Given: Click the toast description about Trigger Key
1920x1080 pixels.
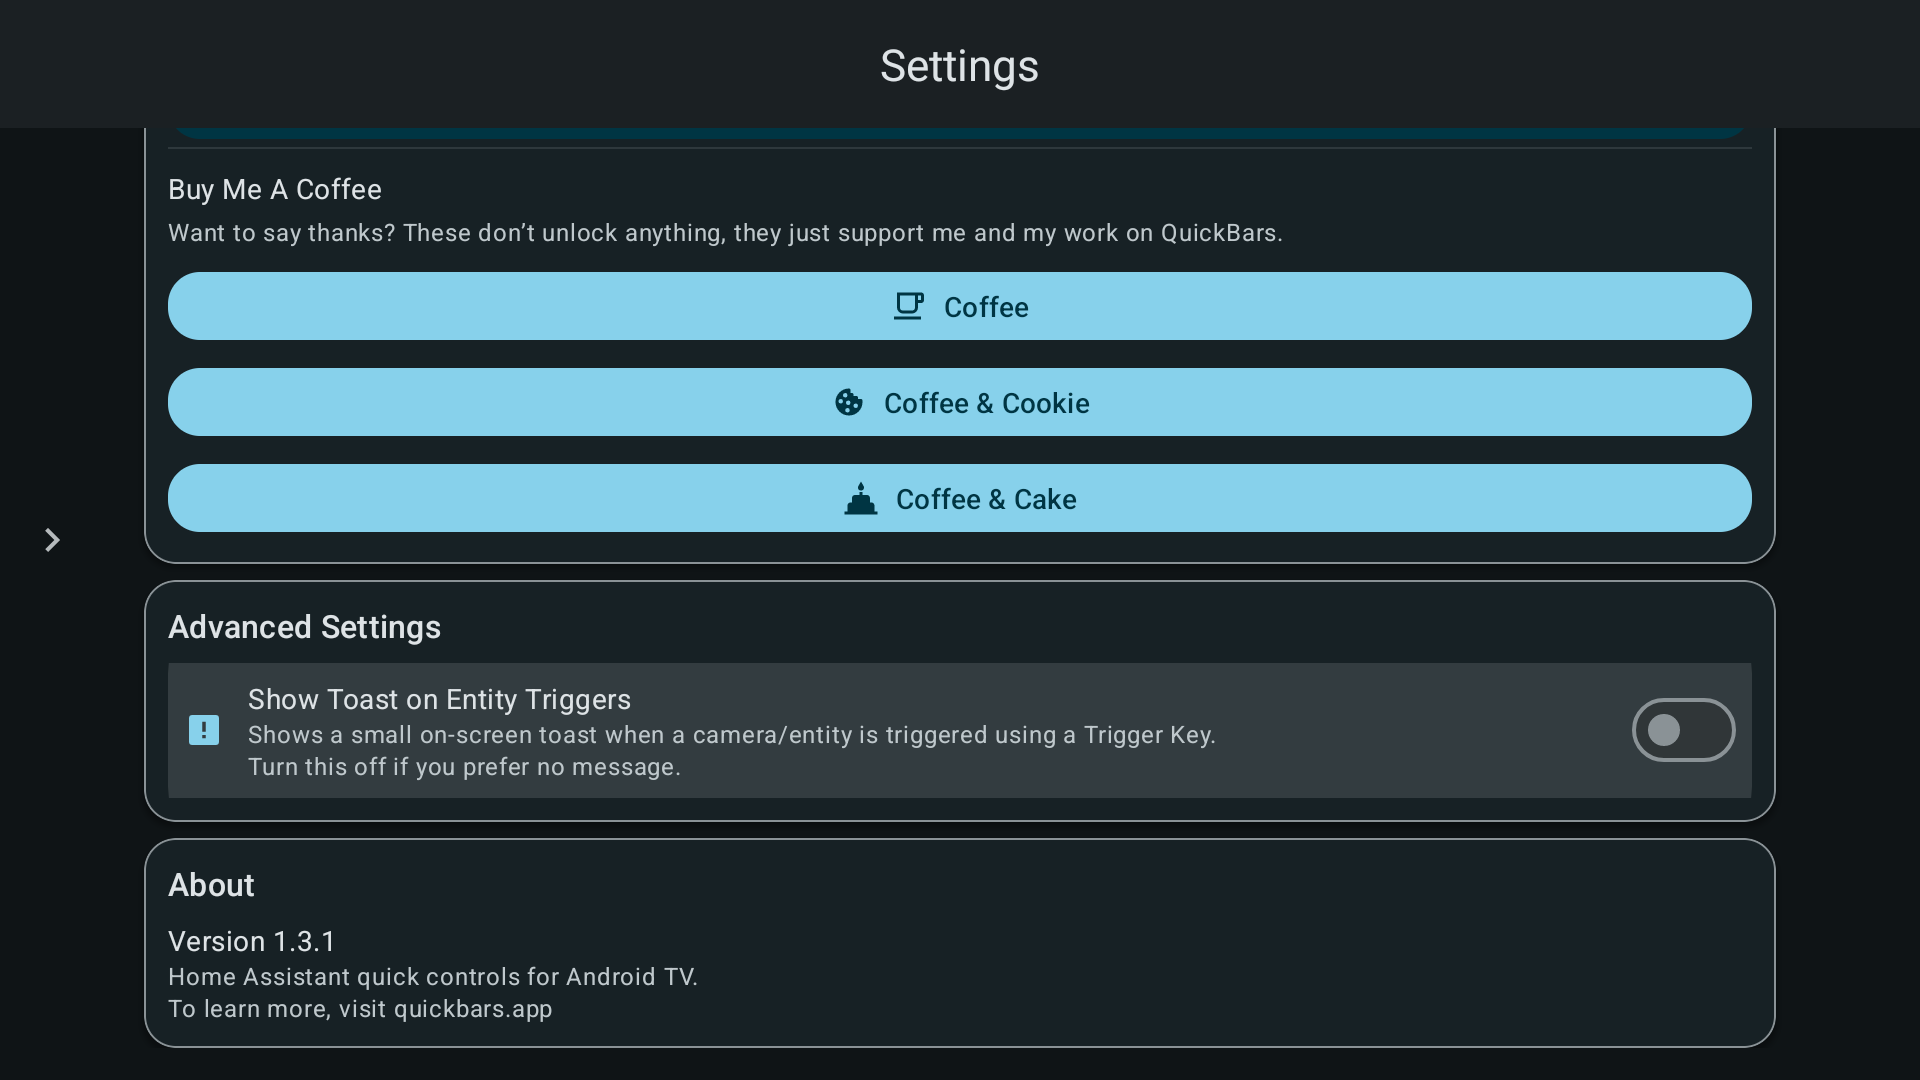Looking at the screenshot, I should pyautogui.click(x=731, y=735).
